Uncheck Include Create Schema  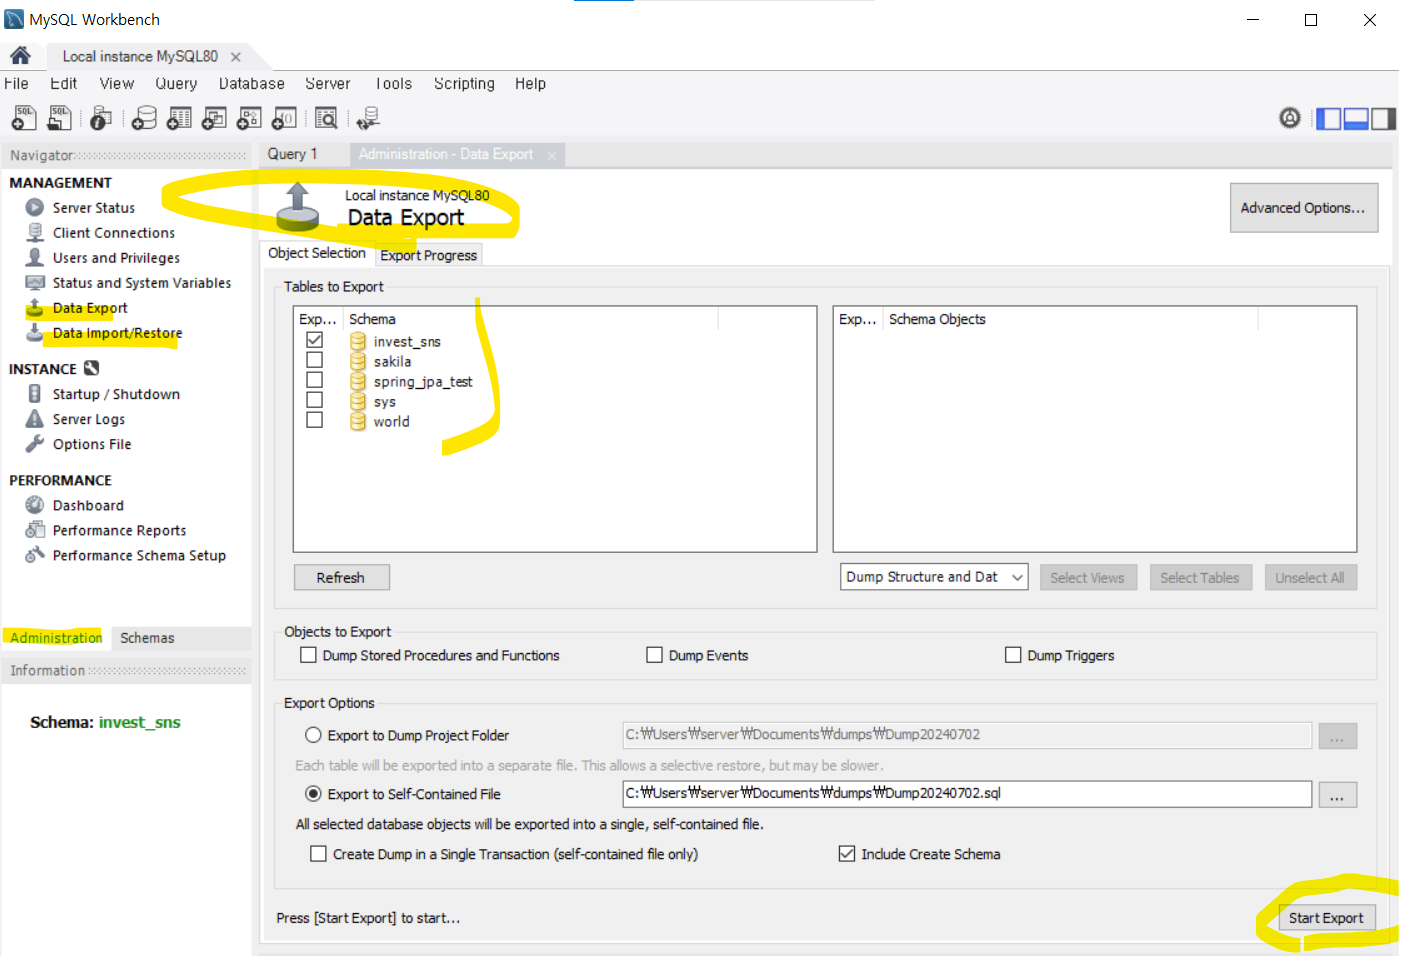coord(847,854)
